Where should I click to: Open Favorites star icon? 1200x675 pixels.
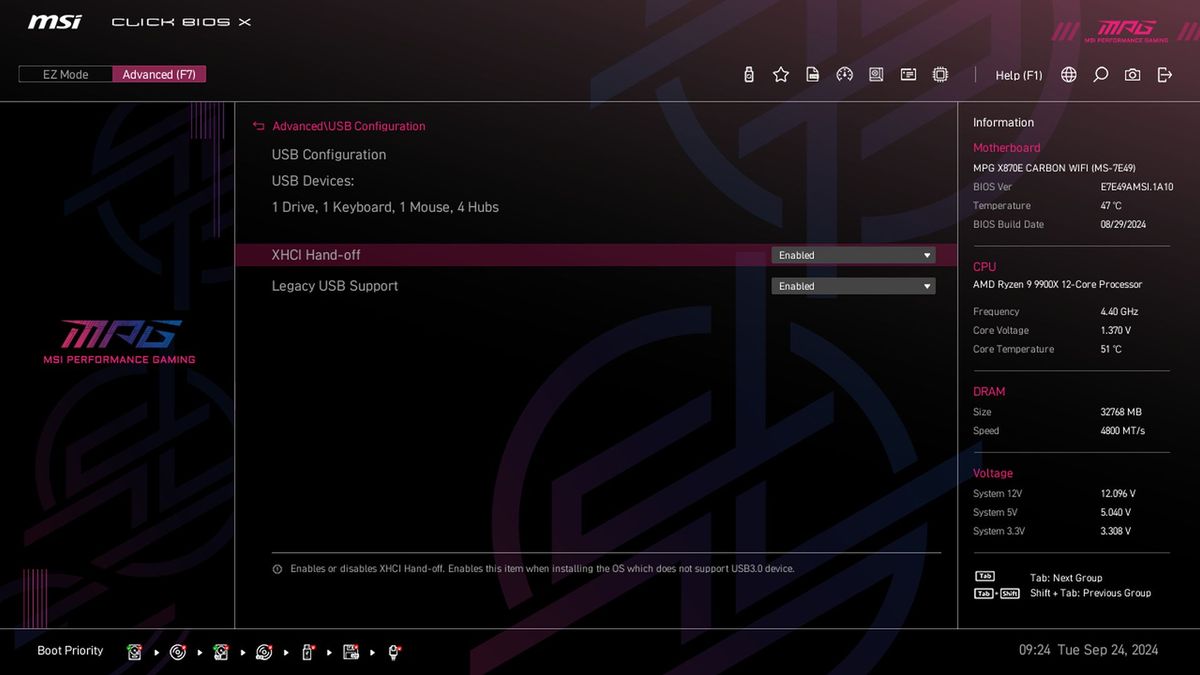(x=781, y=75)
